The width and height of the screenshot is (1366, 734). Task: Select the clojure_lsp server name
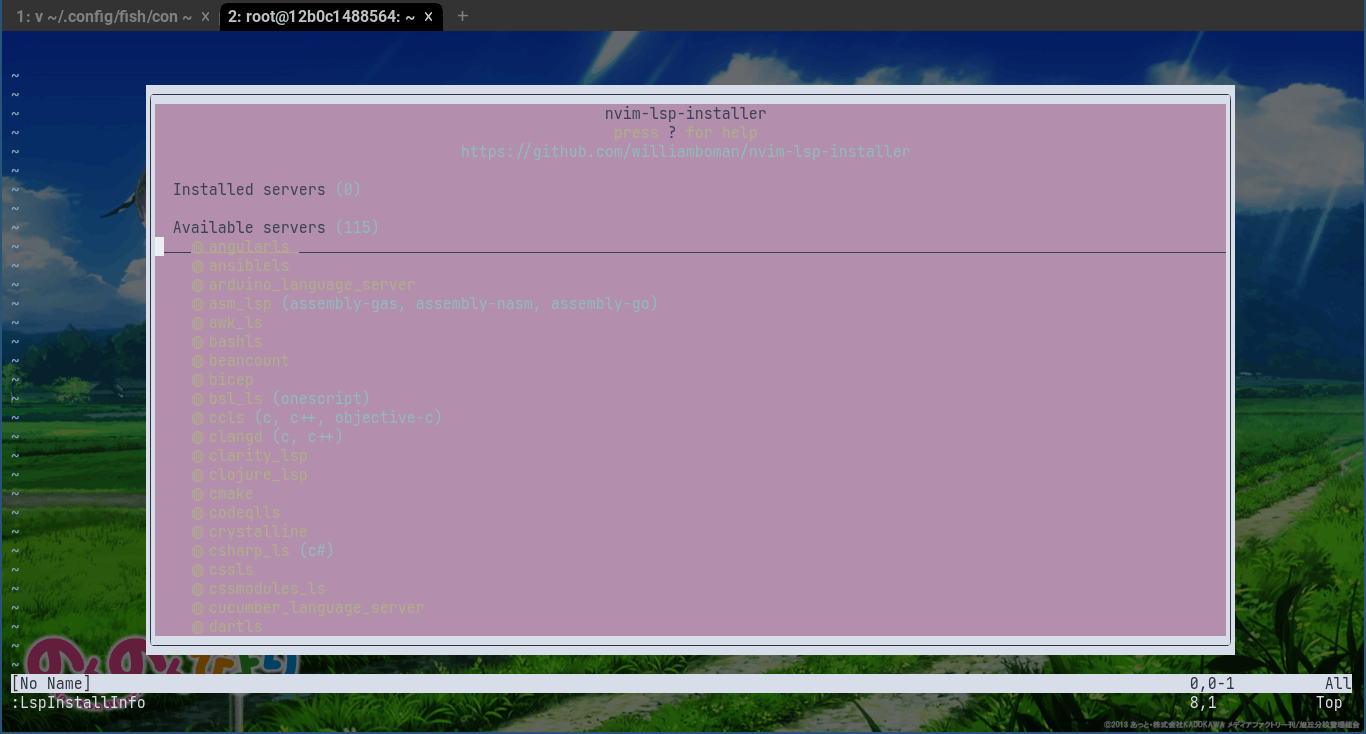[x=258, y=475]
